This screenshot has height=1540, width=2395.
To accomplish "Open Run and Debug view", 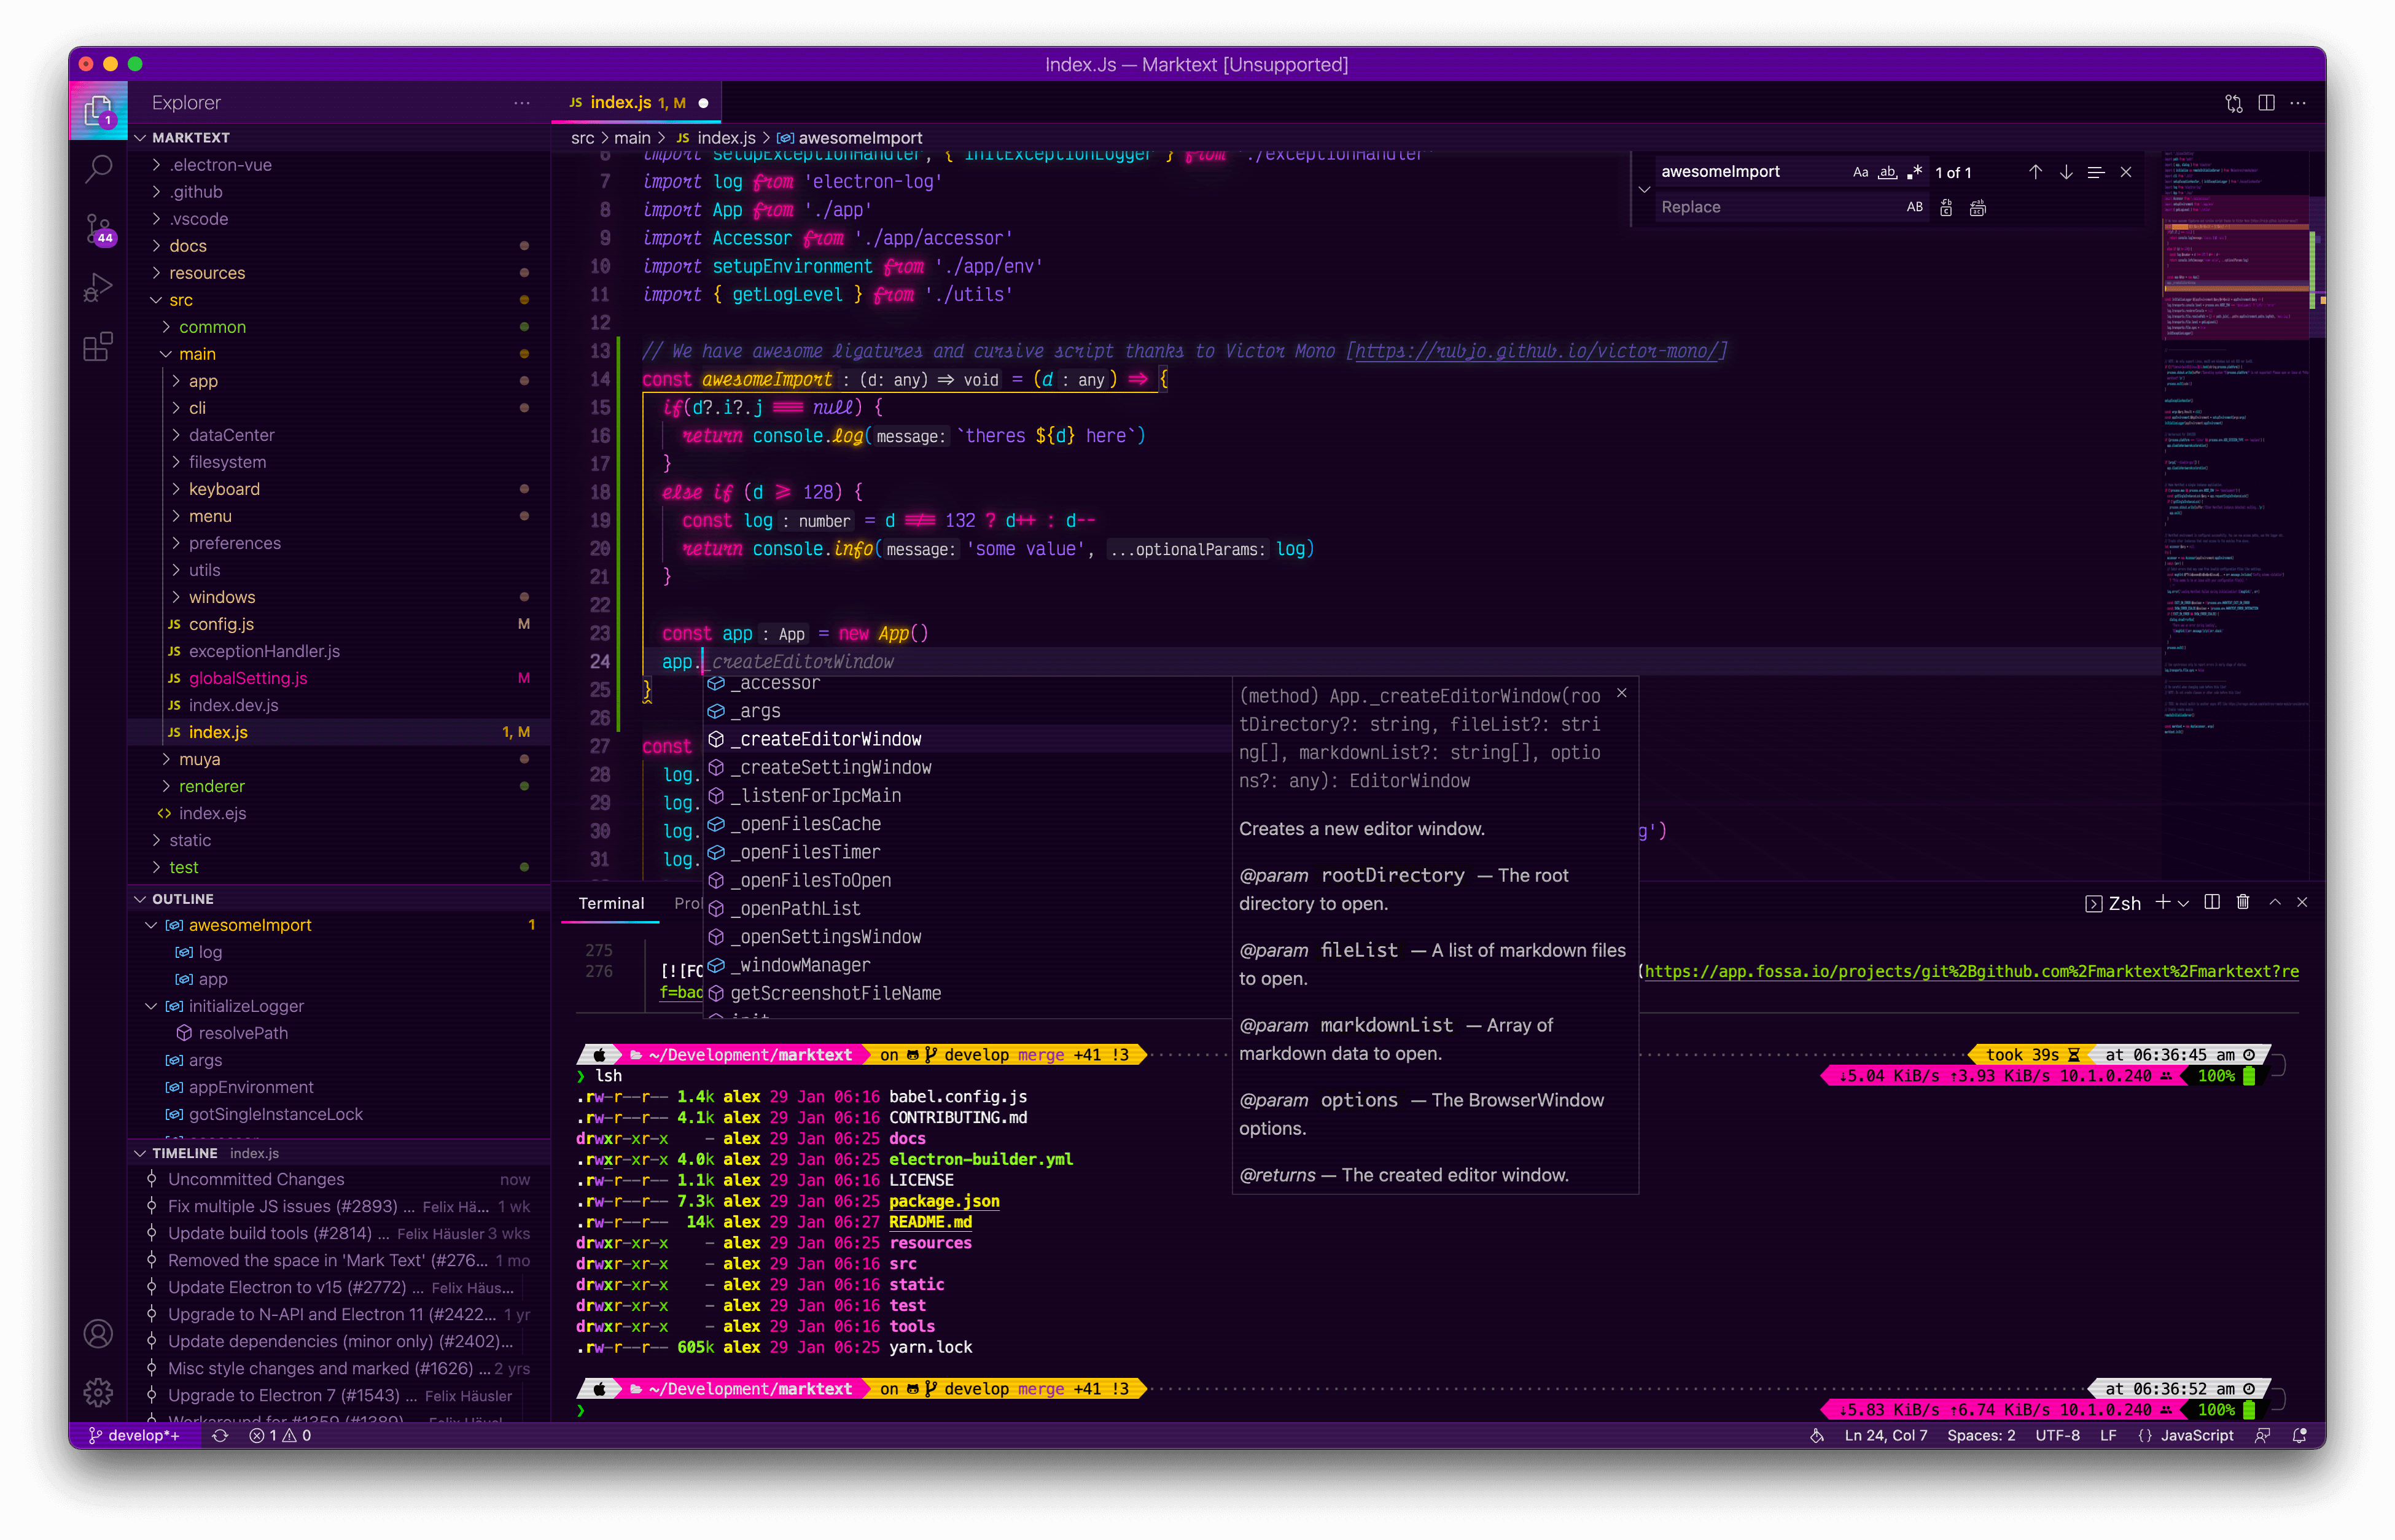I will [98, 288].
